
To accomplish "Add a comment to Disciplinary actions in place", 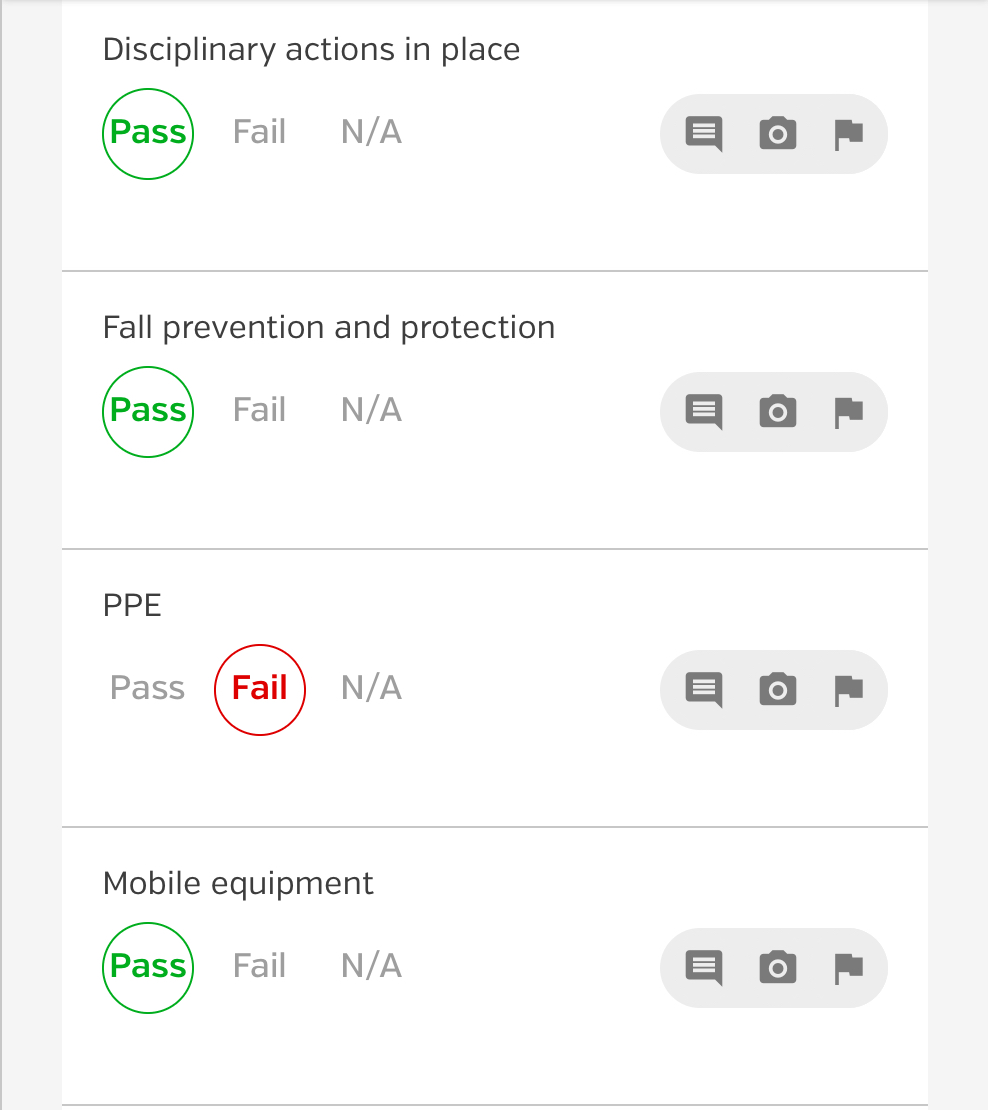I will tap(704, 134).
